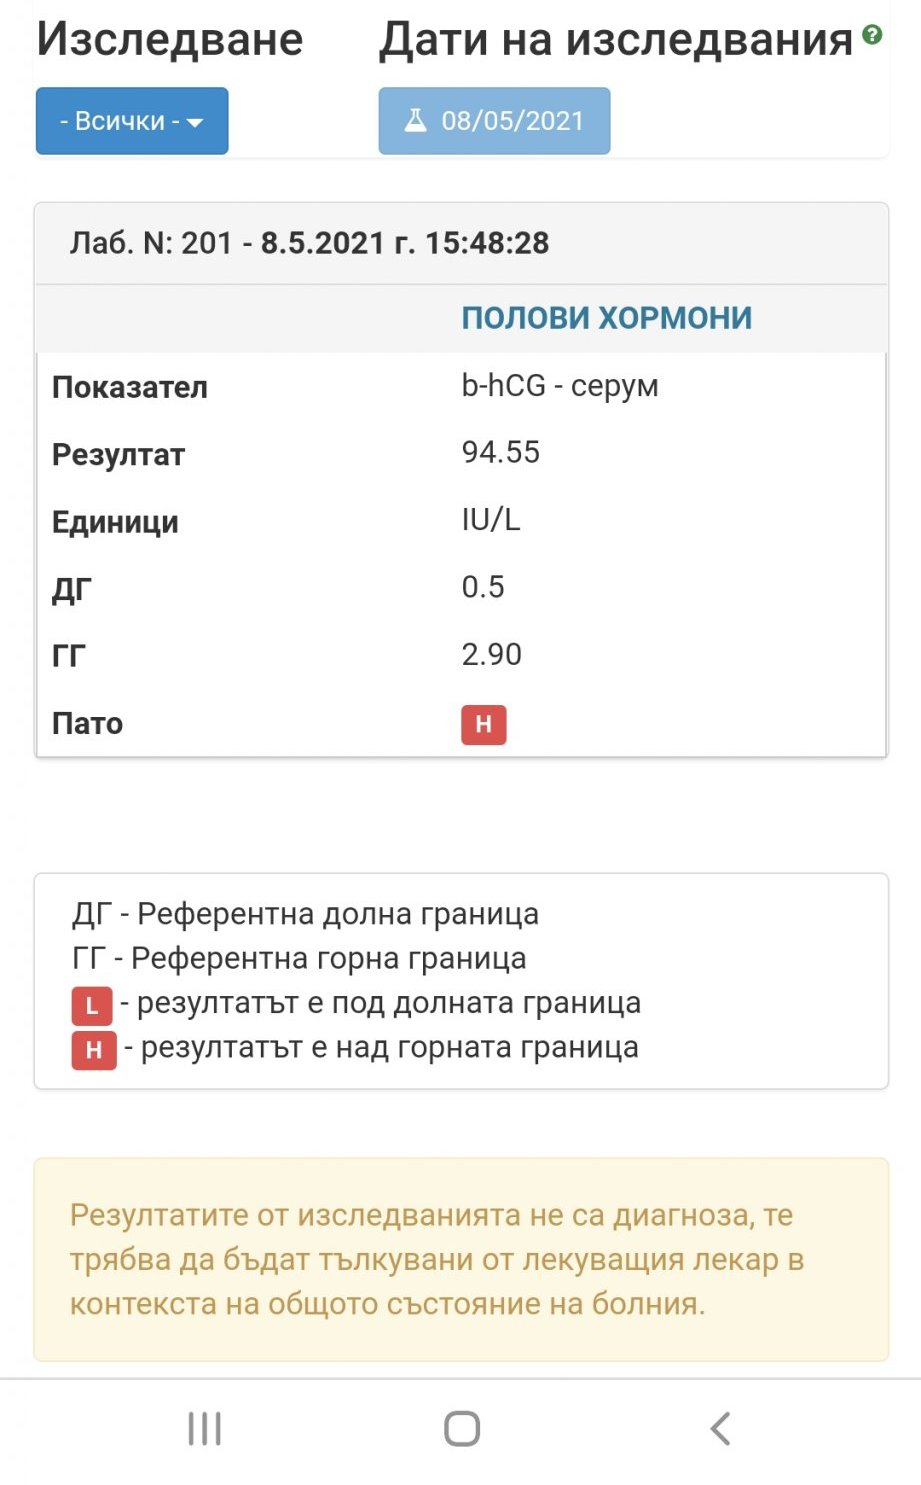This screenshot has width=921, height=1485.
Task: Tap the Android home button
Action: point(461,1429)
